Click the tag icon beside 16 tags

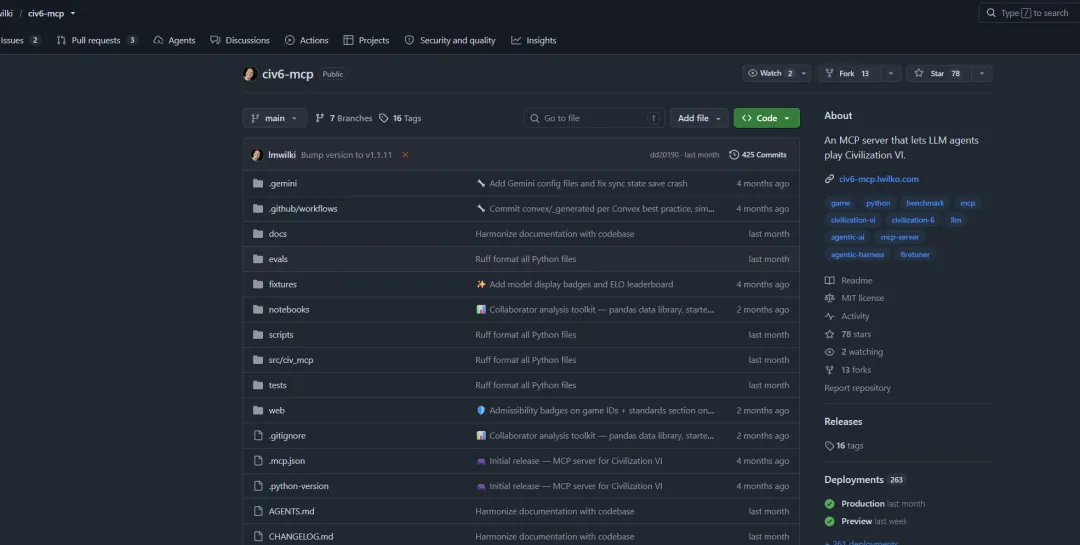[x=829, y=446]
